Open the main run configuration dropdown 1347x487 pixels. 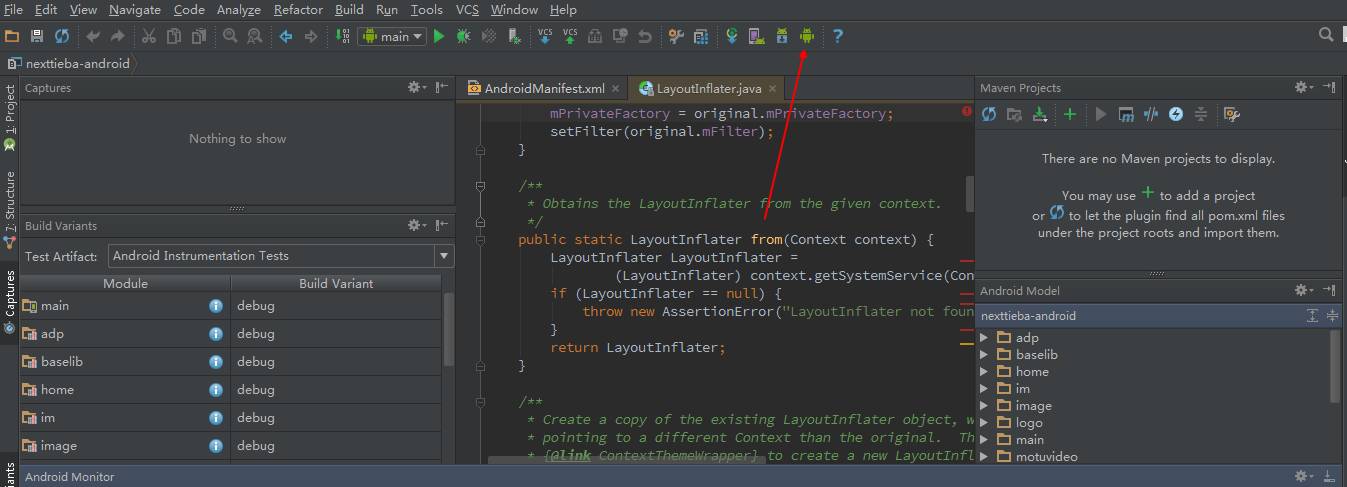pyautogui.click(x=392, y=36)
